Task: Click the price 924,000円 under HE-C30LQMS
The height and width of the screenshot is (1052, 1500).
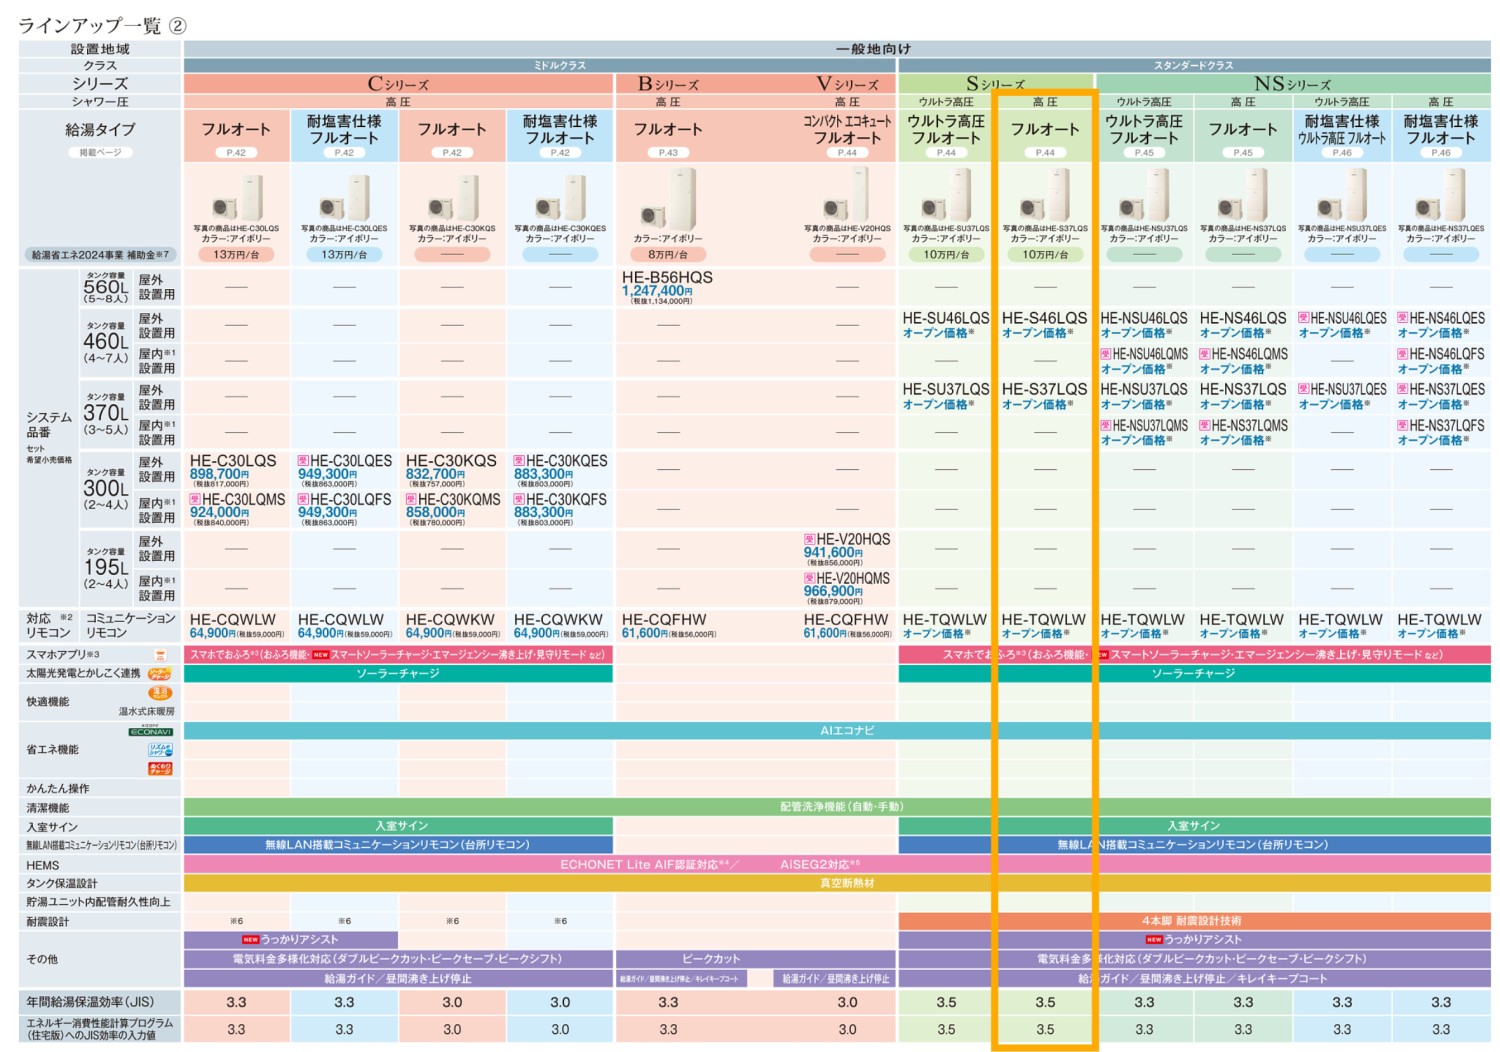Action: pos(219,512)
